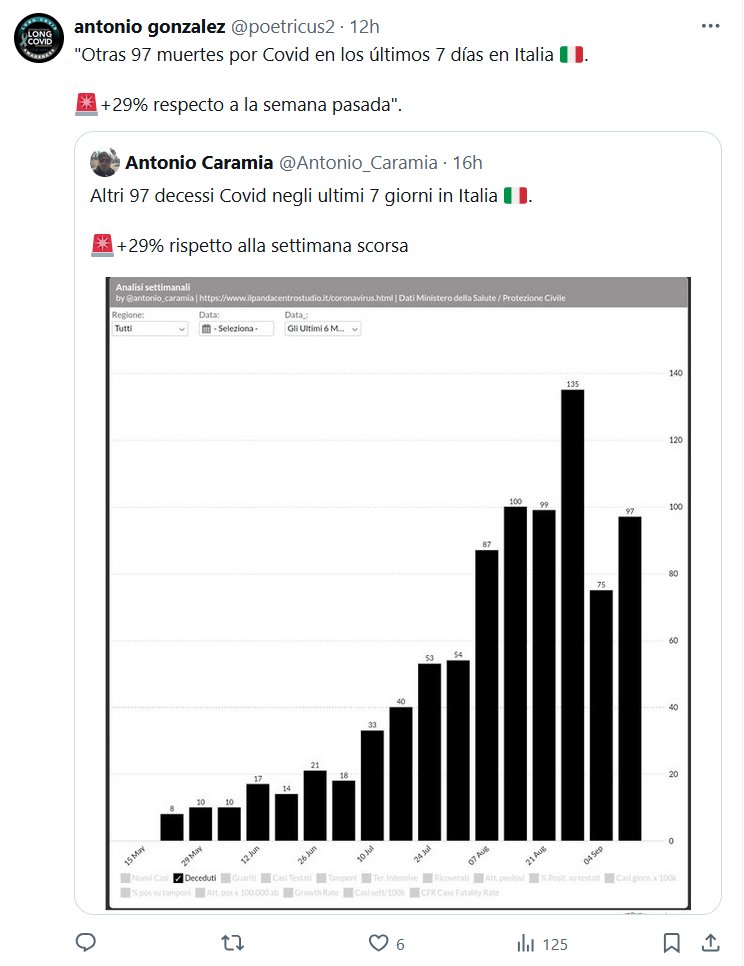Click the 16h quoted tweet timestamp
The width and height of the screenshot is (744, 966).
467,162
